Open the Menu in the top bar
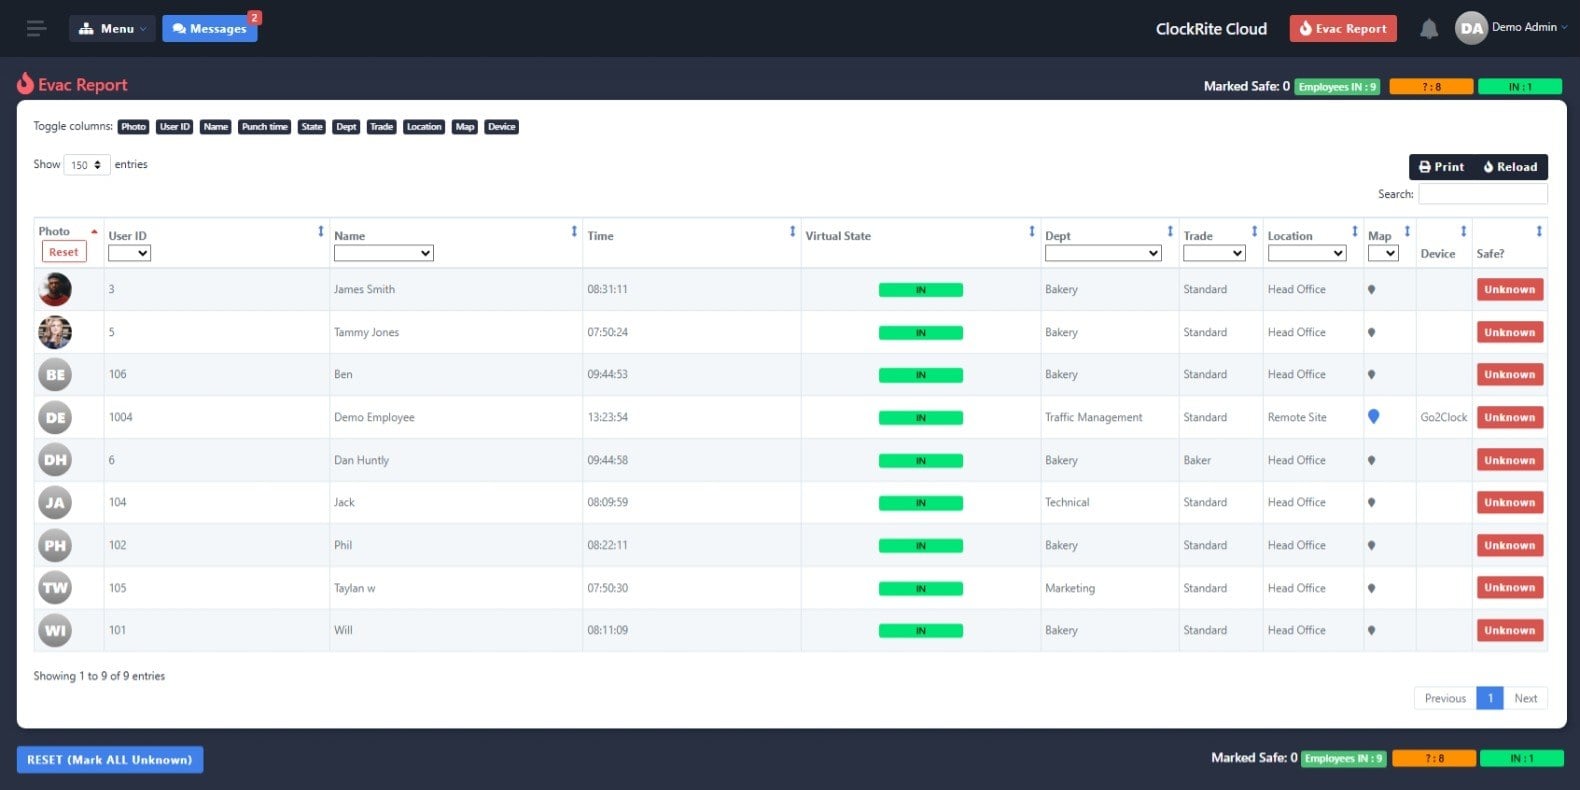This screenshot has width=1580, height=790. 112,28
